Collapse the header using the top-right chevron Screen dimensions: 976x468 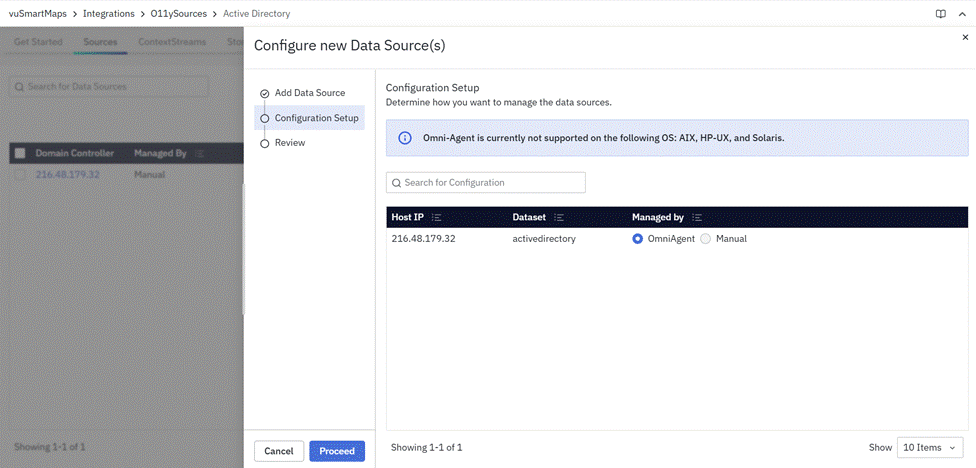tap(961, 14)
